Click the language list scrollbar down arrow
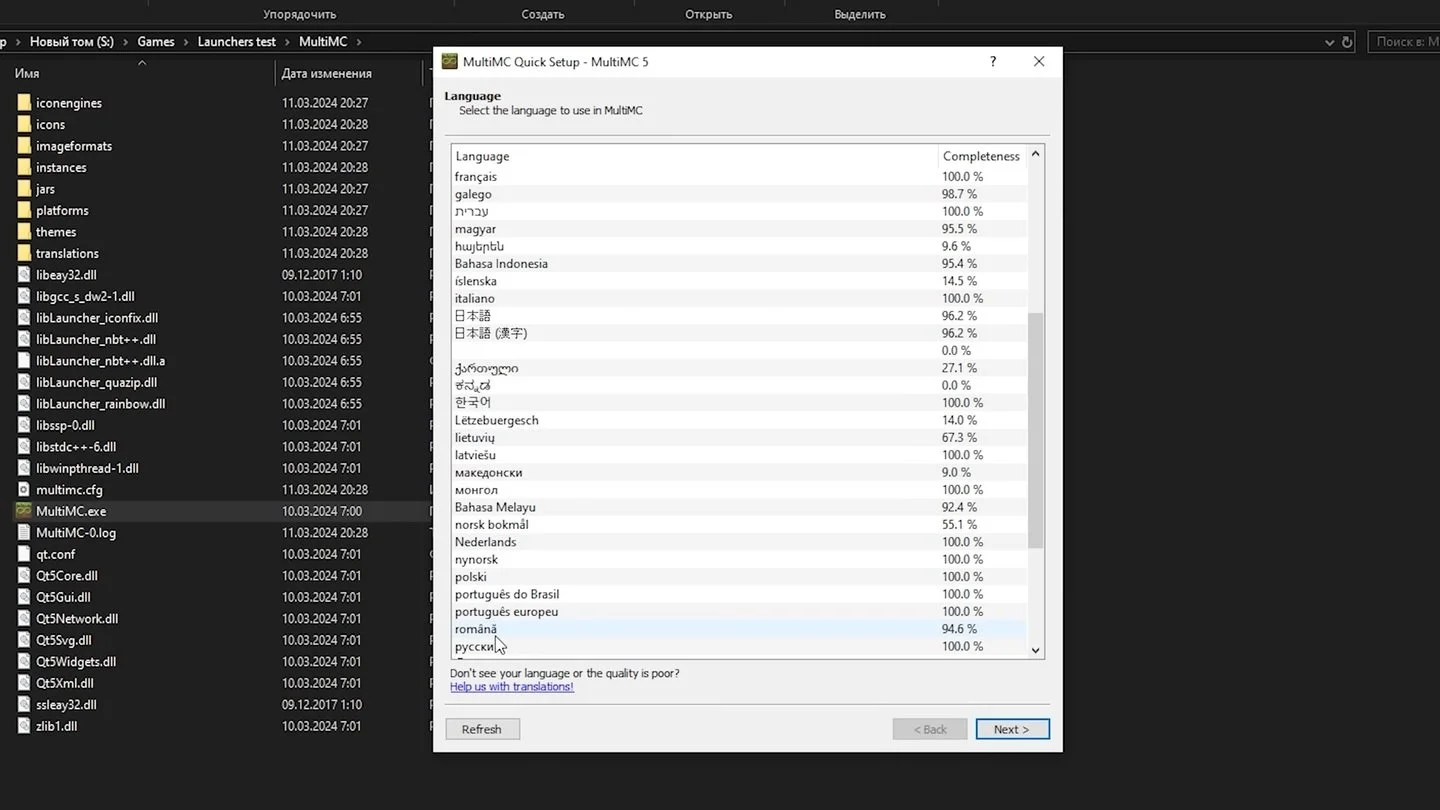 click(1036, 650)
